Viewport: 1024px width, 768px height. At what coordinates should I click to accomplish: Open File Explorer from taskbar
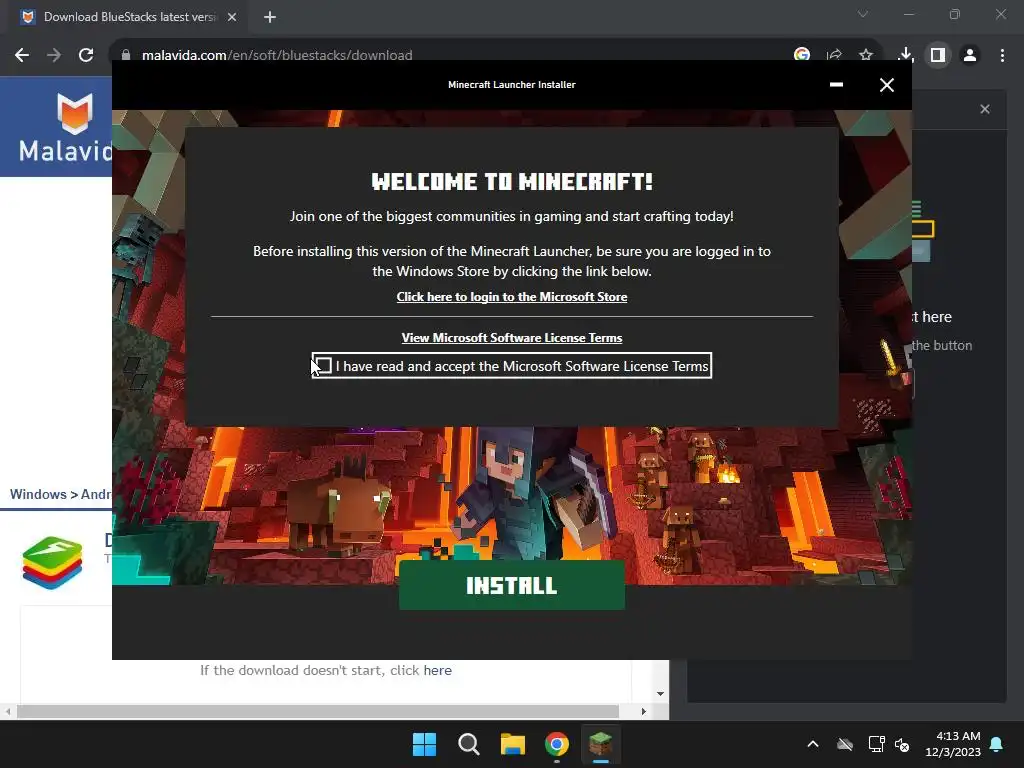[513, 744]
